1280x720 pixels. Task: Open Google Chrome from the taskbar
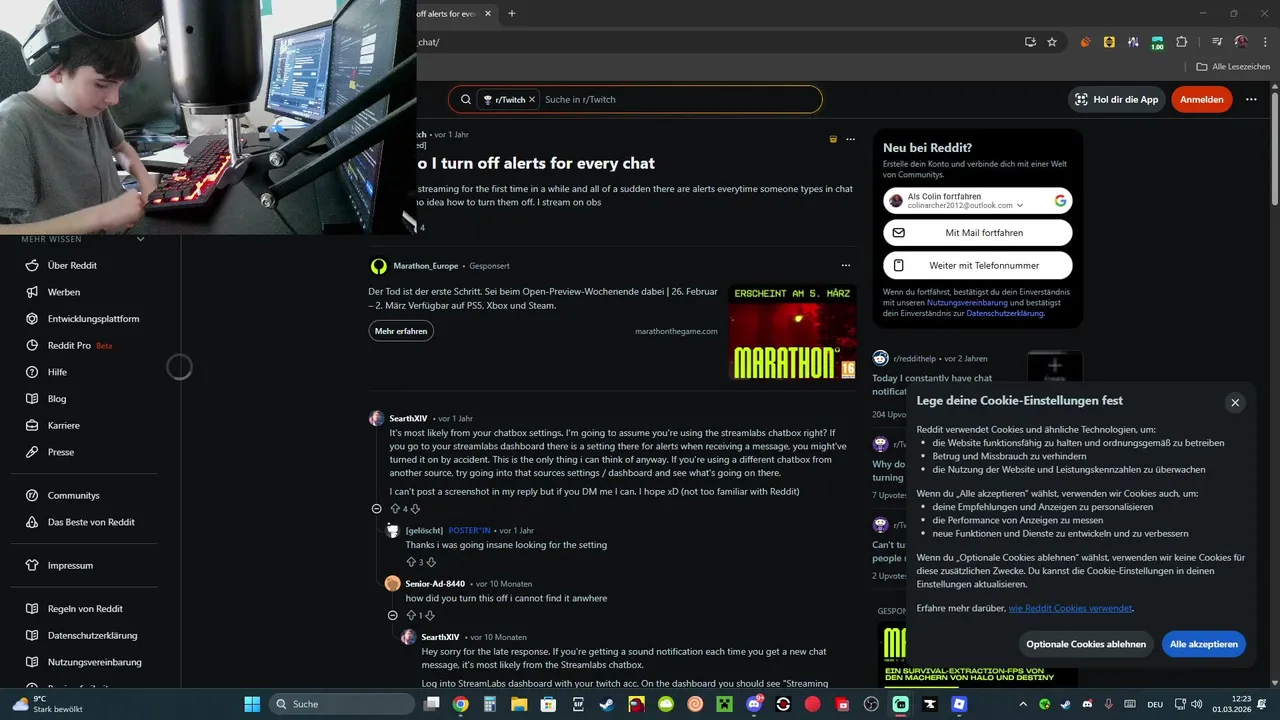point(460,704)
